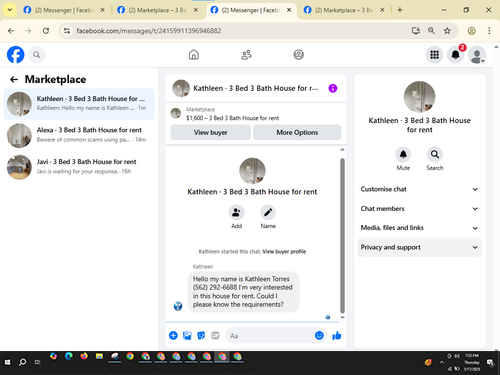Go to the Home feed icon

(194, 55)
